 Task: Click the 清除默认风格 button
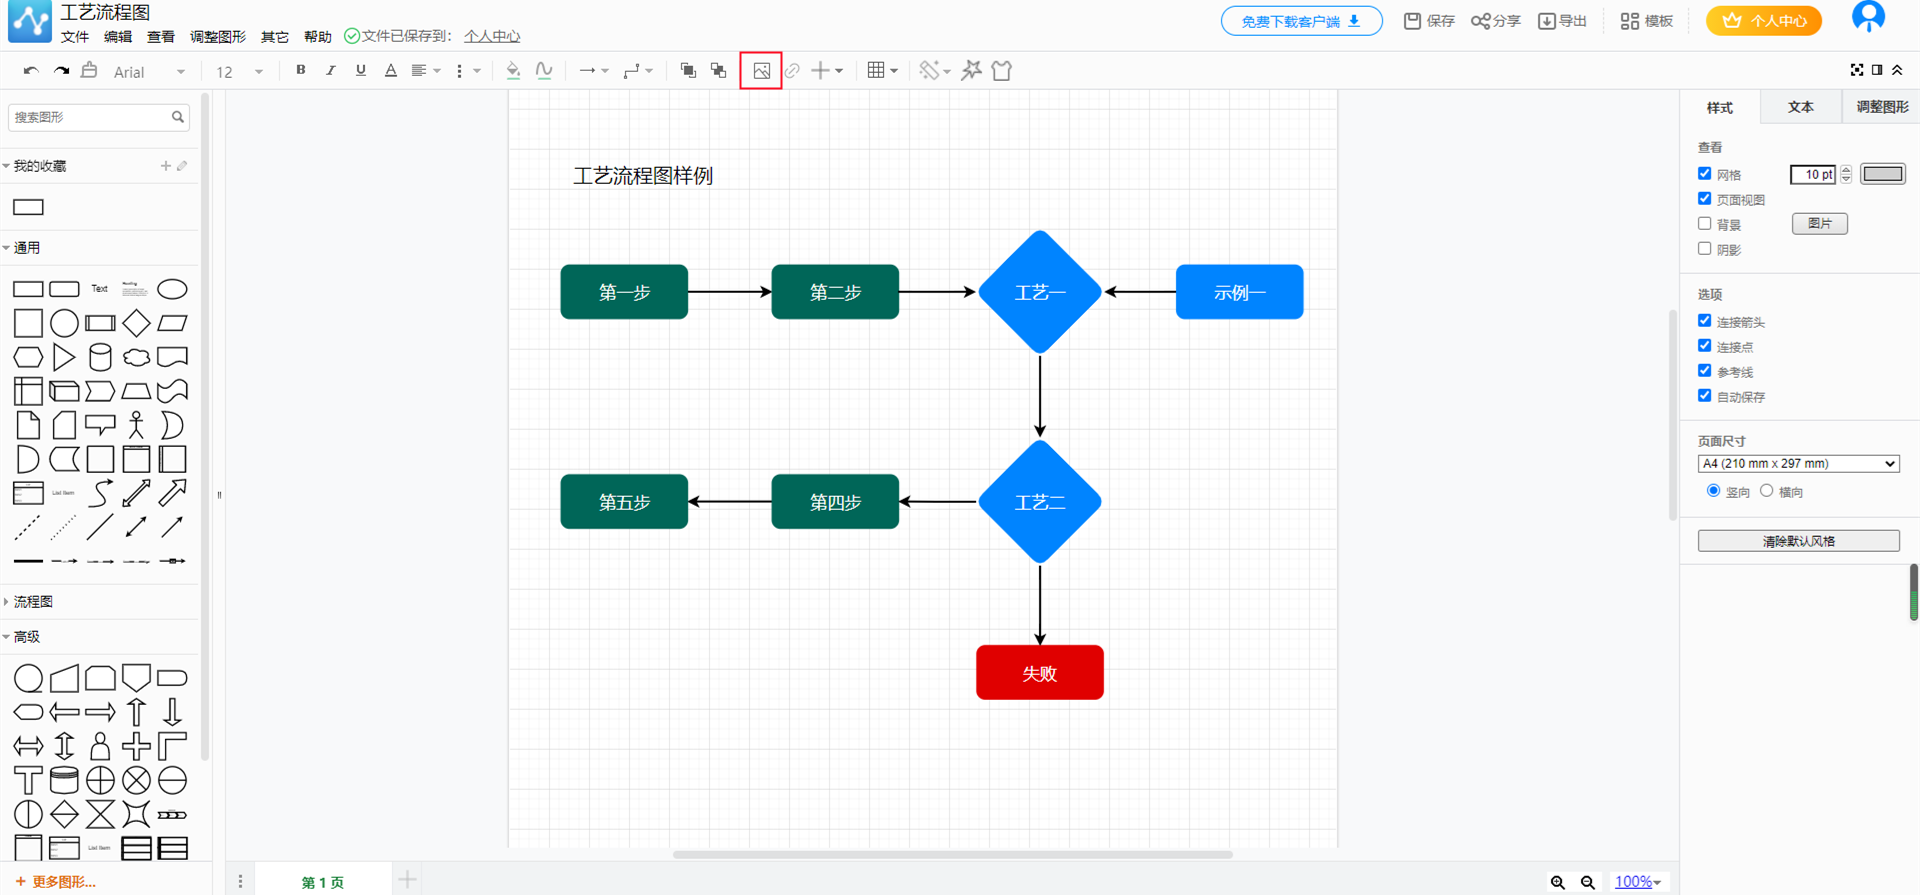click(x=1798, y=541)
